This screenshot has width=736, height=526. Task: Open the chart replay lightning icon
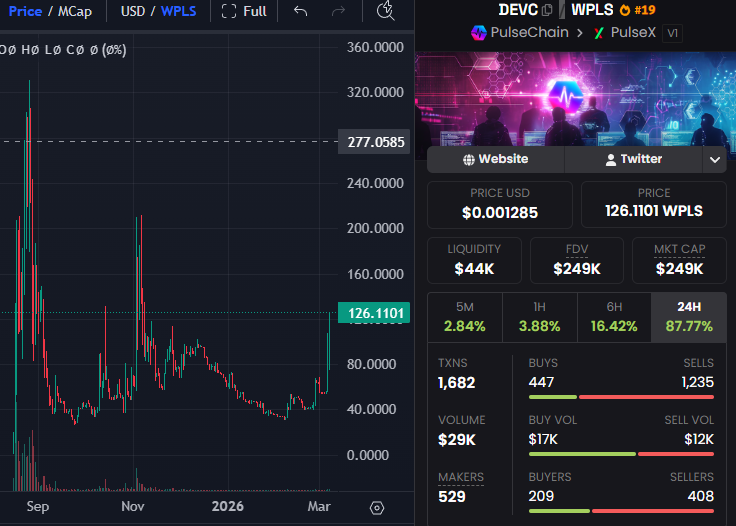point(386,10)
